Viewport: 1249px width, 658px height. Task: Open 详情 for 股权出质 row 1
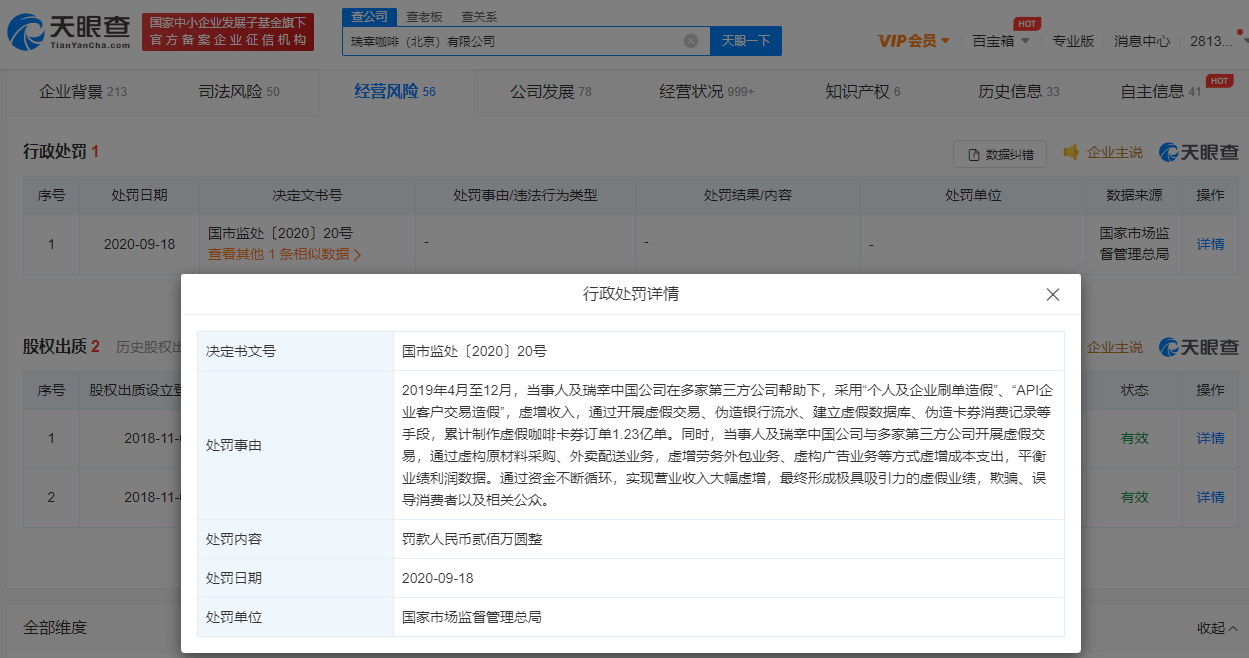(1210, 438)
